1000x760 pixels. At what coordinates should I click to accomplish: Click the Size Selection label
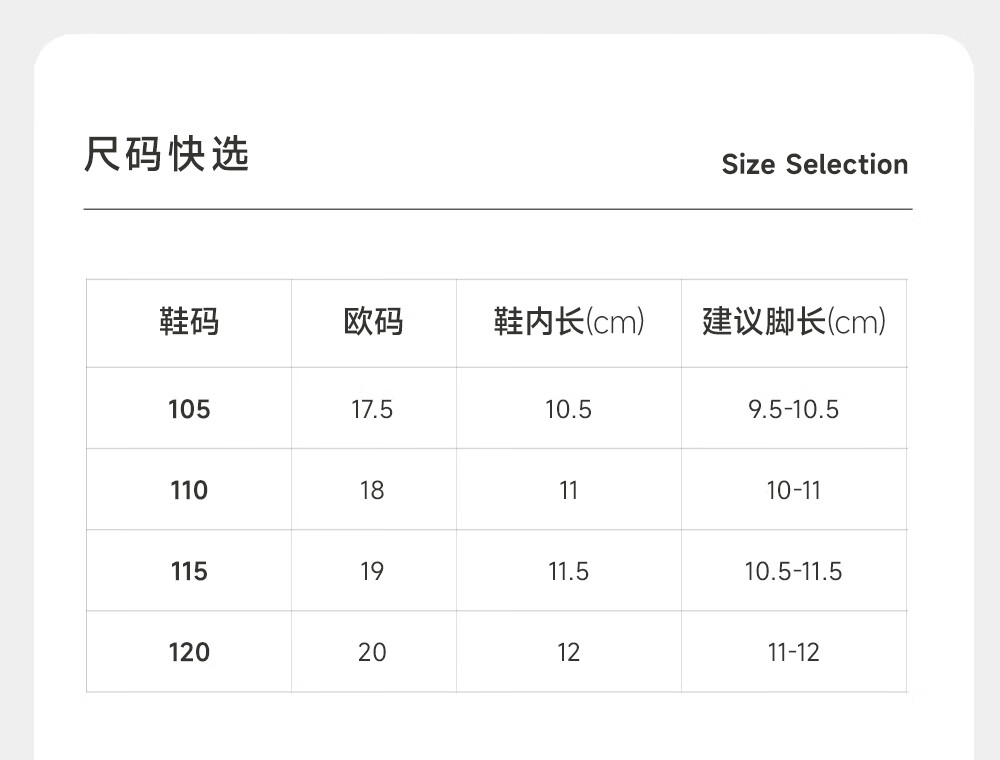coord(814,164)
